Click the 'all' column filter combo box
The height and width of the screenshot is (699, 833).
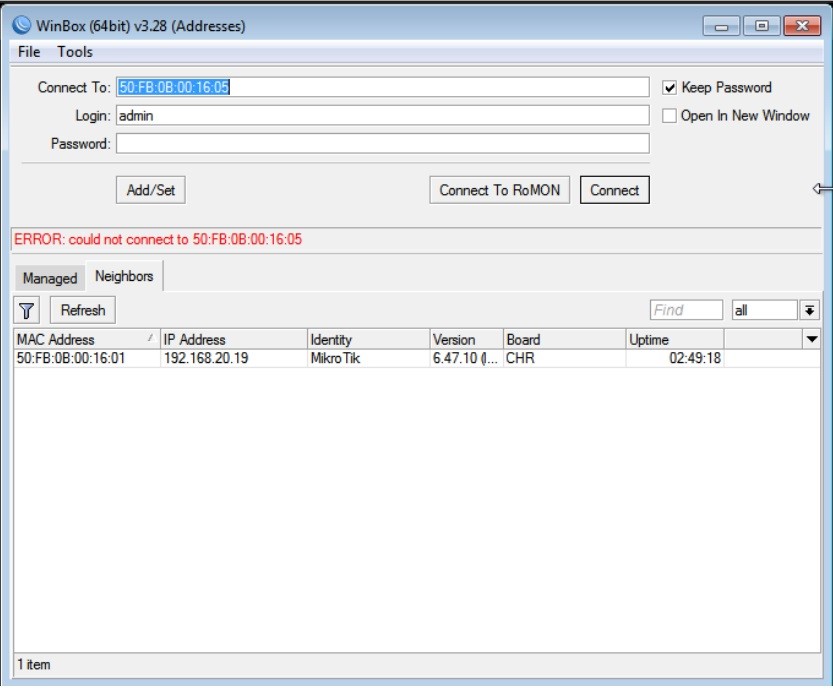pyautogui.click(x=765, y=310)
